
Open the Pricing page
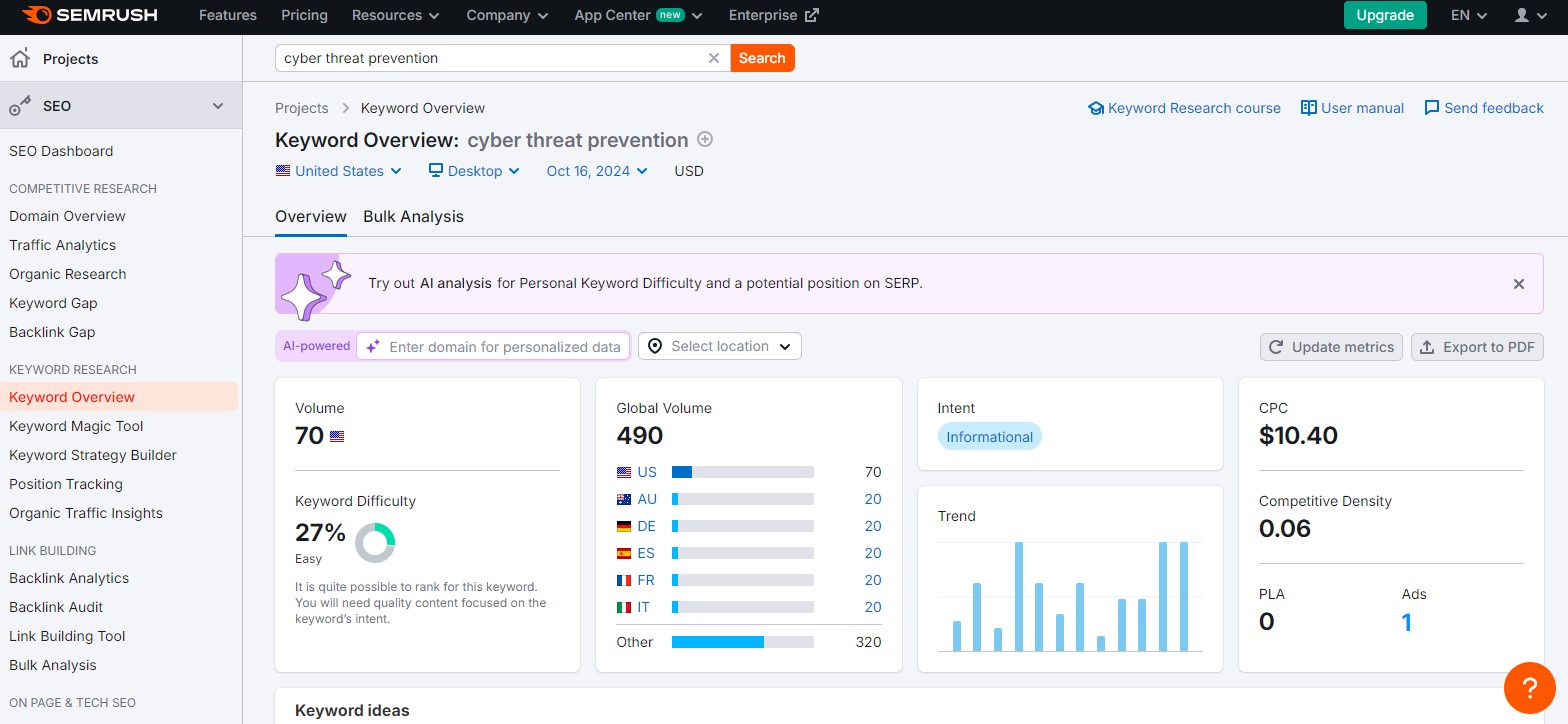pos(305,15)
